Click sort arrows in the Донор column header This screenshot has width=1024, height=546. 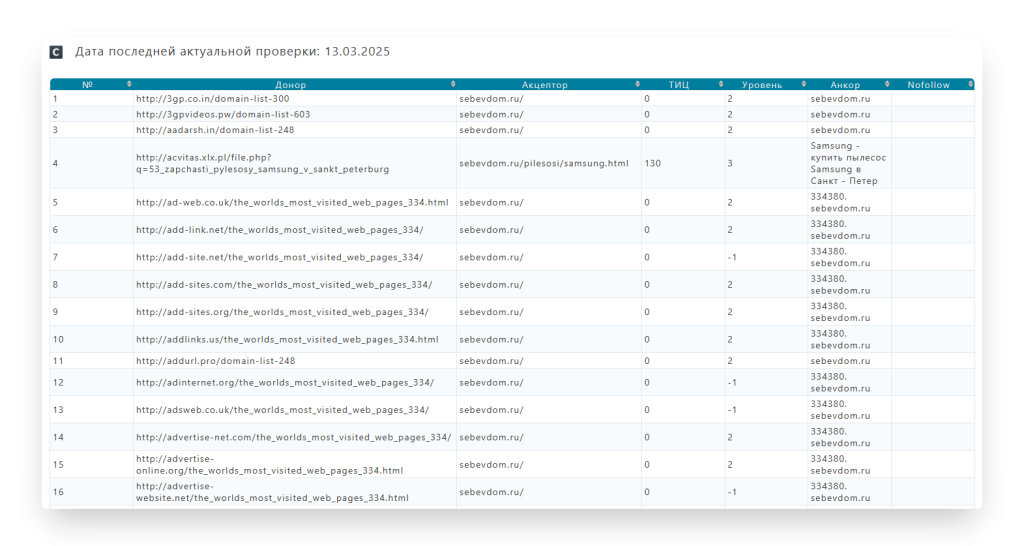(x=452, y=85)
